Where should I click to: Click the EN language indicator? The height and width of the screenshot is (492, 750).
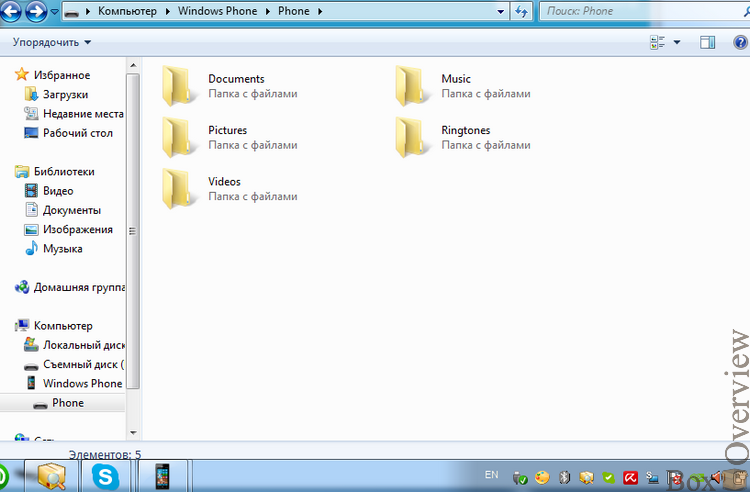[491, 475]
